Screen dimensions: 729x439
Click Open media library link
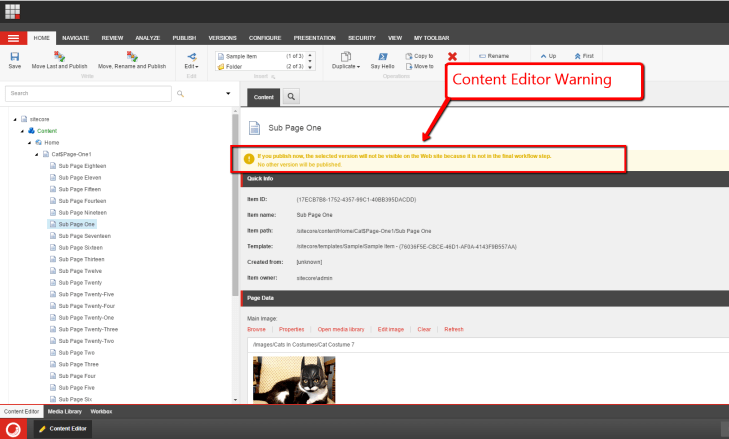[x=341, y=329]
